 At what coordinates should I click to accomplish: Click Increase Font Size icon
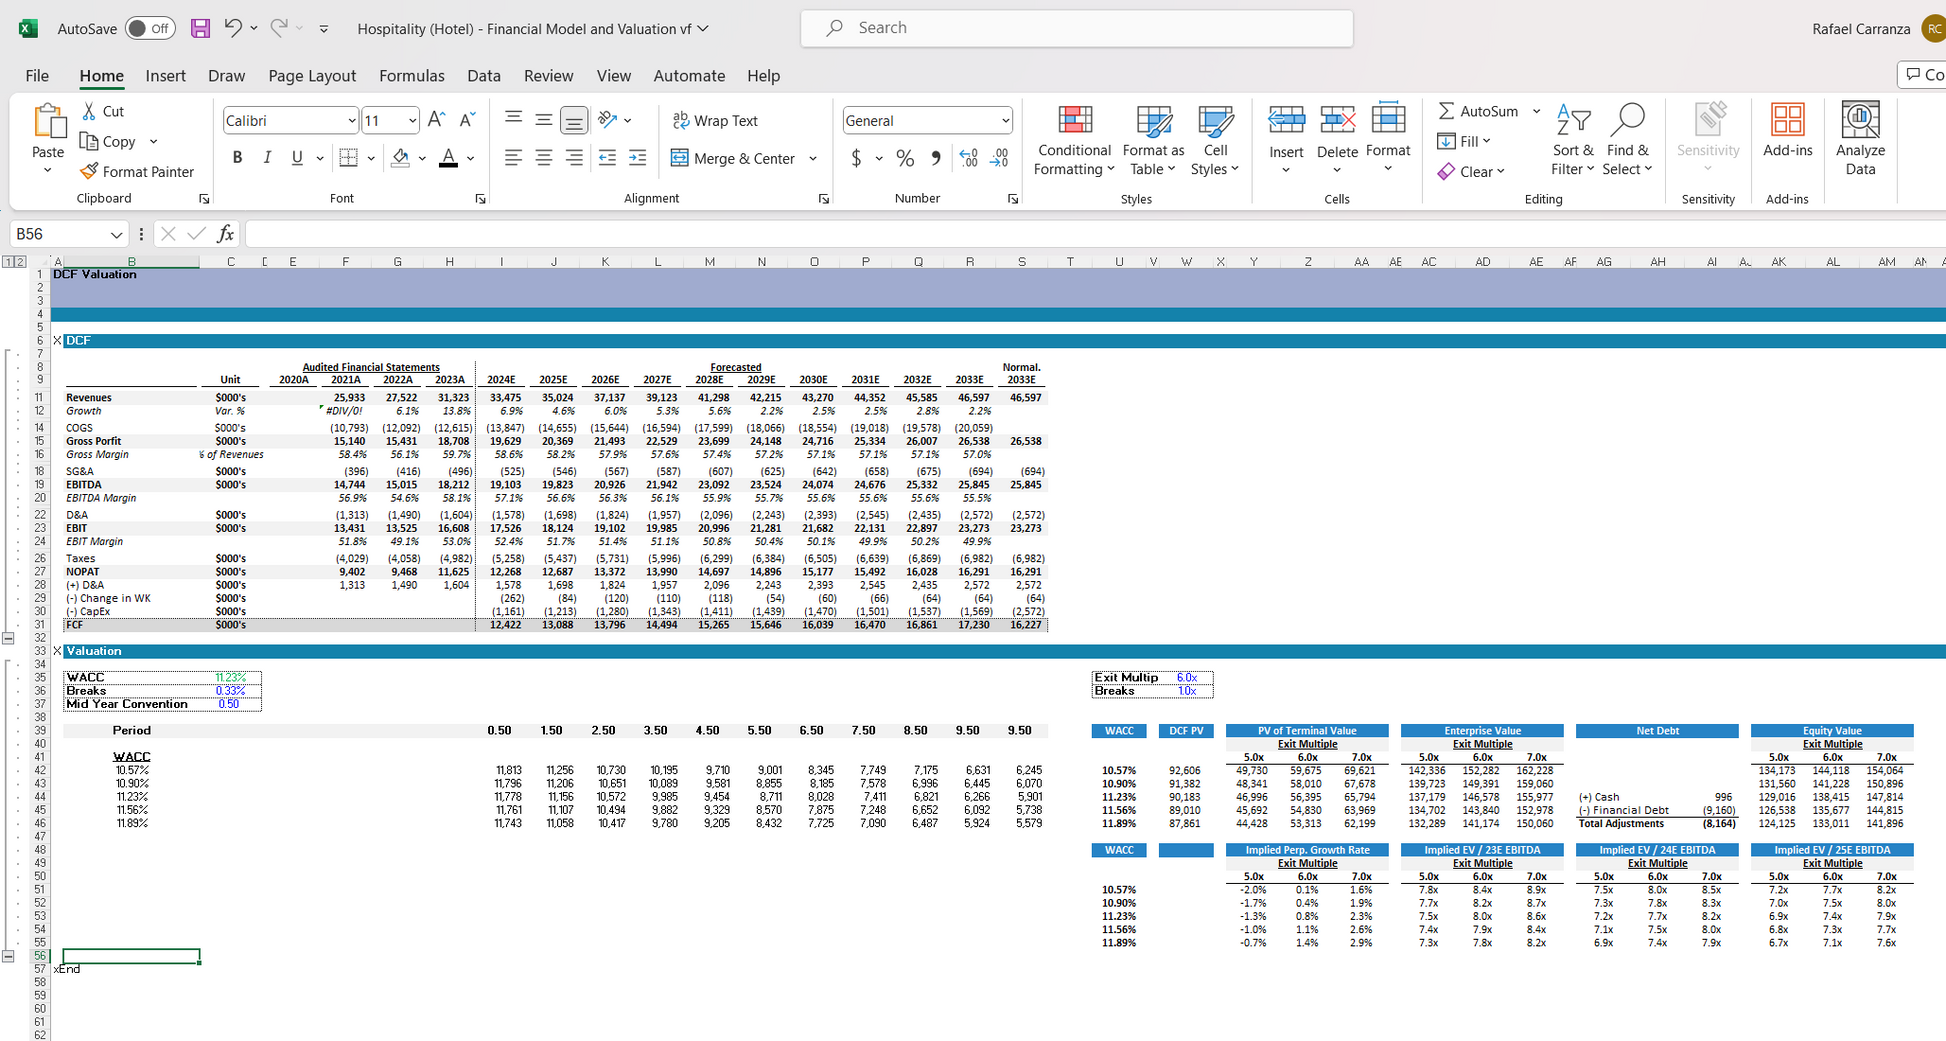pyautogui.click(x=436, y=120)
